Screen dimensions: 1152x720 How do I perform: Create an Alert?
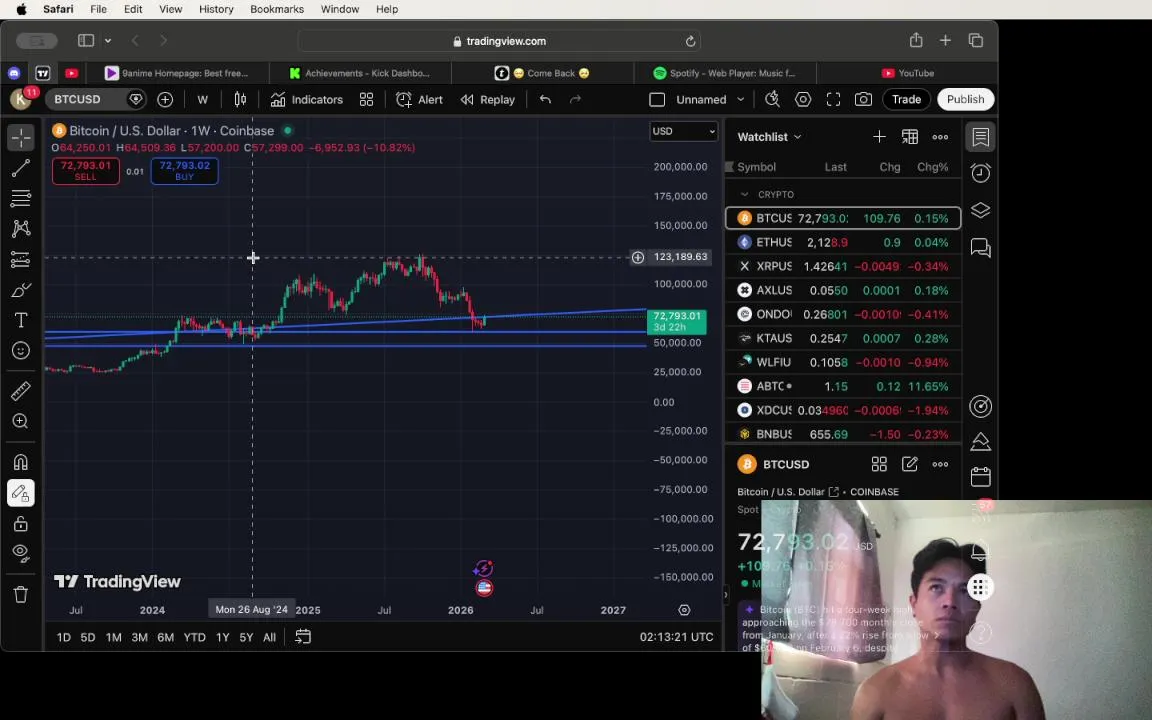coord(420,99)
